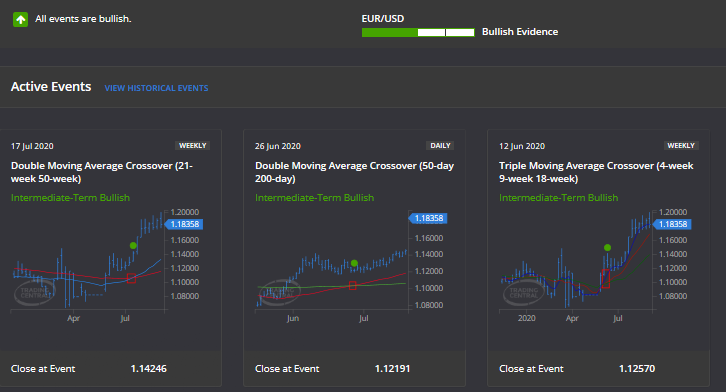The width and height of the screenshot is (726, 392).
Task: Click the EUR/USD symbol label
Action: pos(383,19)
